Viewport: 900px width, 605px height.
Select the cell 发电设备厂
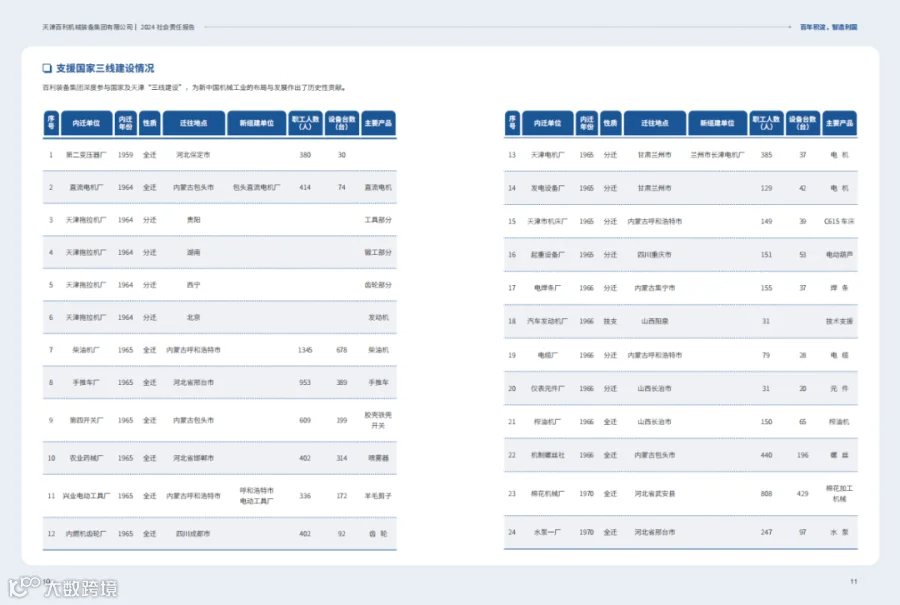click(548, 188)
